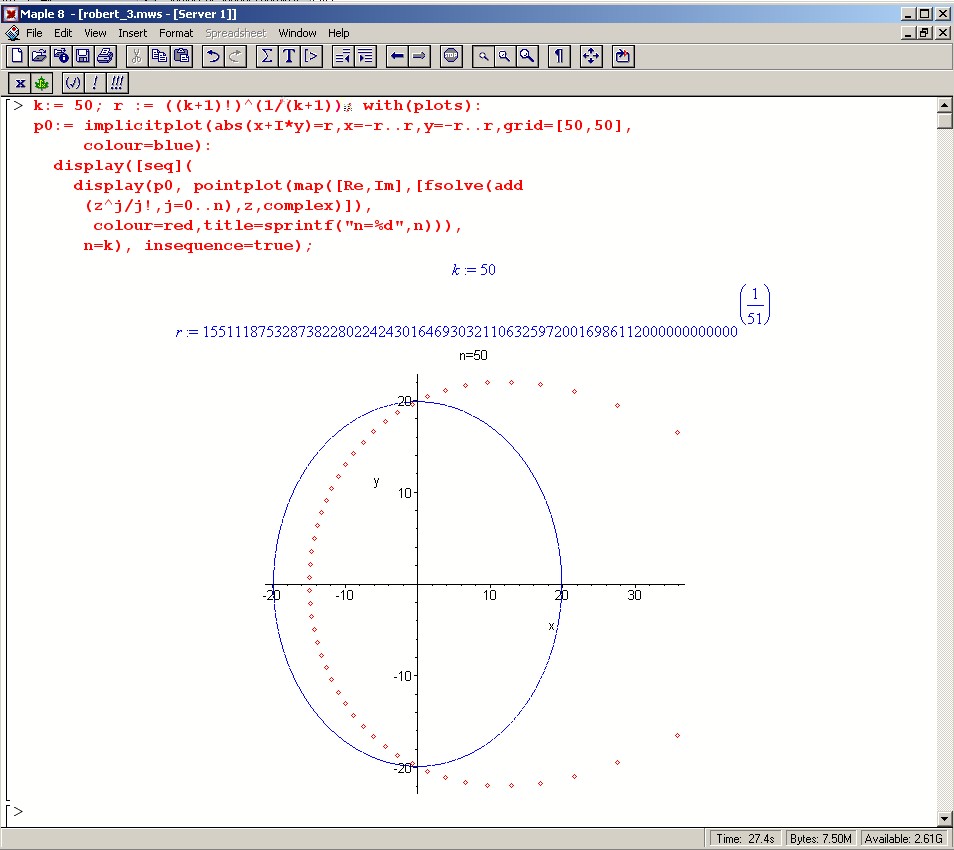Click the 'k:= 50; r :=' input line
This screenshot has width=954, height=850.
257,106
